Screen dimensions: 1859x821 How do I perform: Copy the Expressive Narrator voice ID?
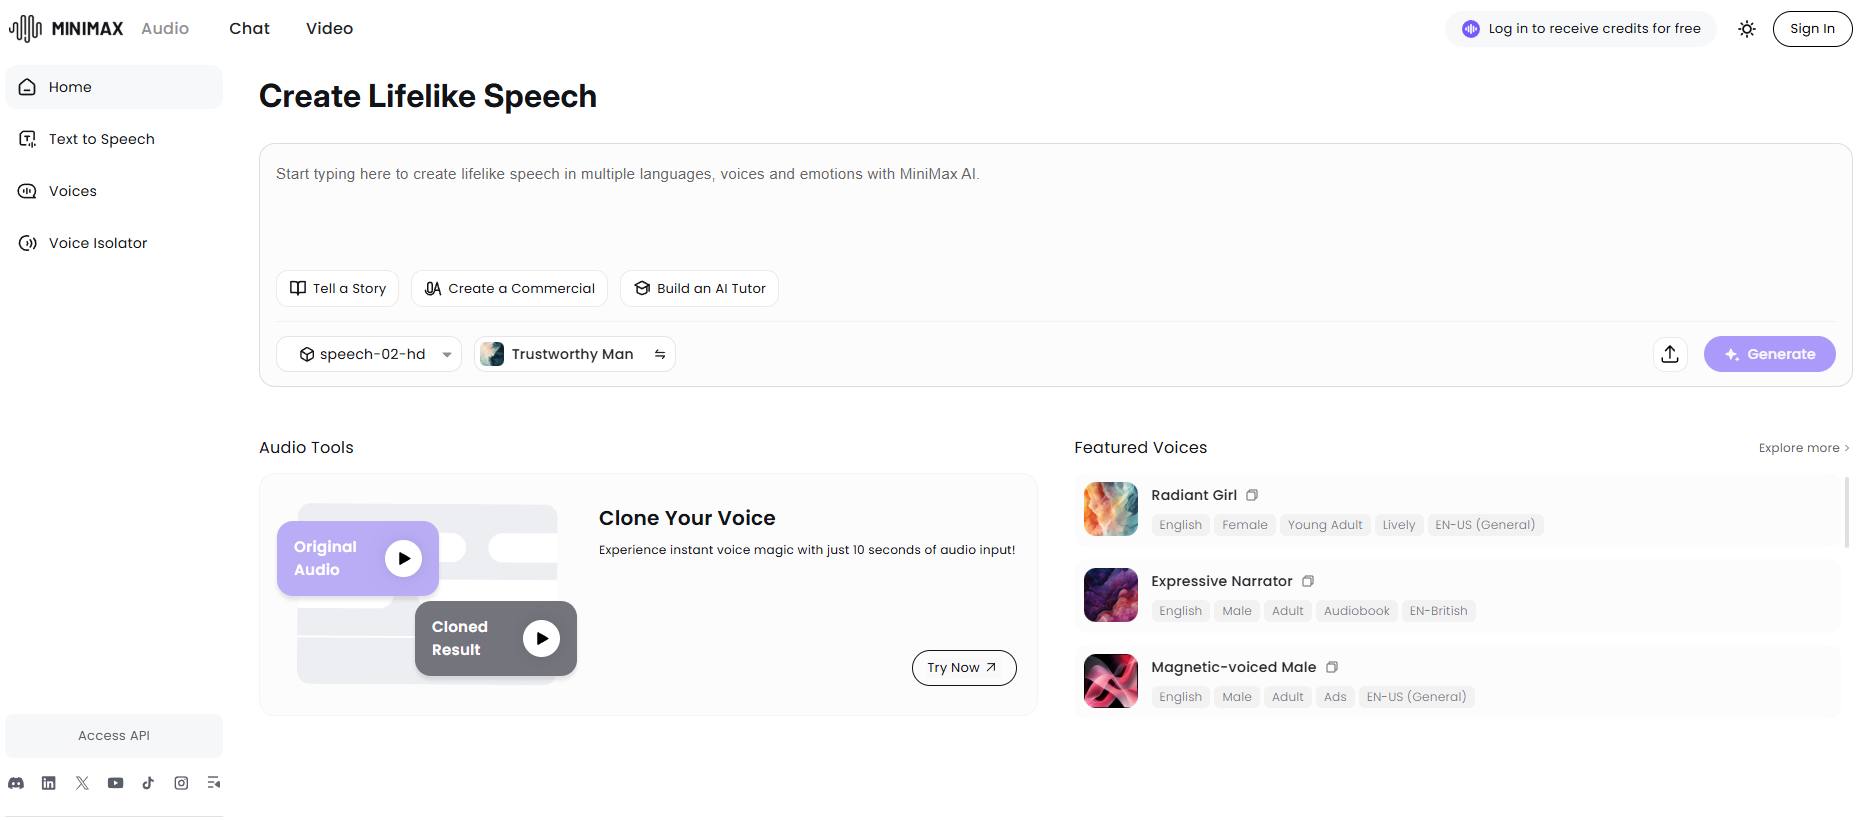pyautogui.click(x=1308, y=581)
